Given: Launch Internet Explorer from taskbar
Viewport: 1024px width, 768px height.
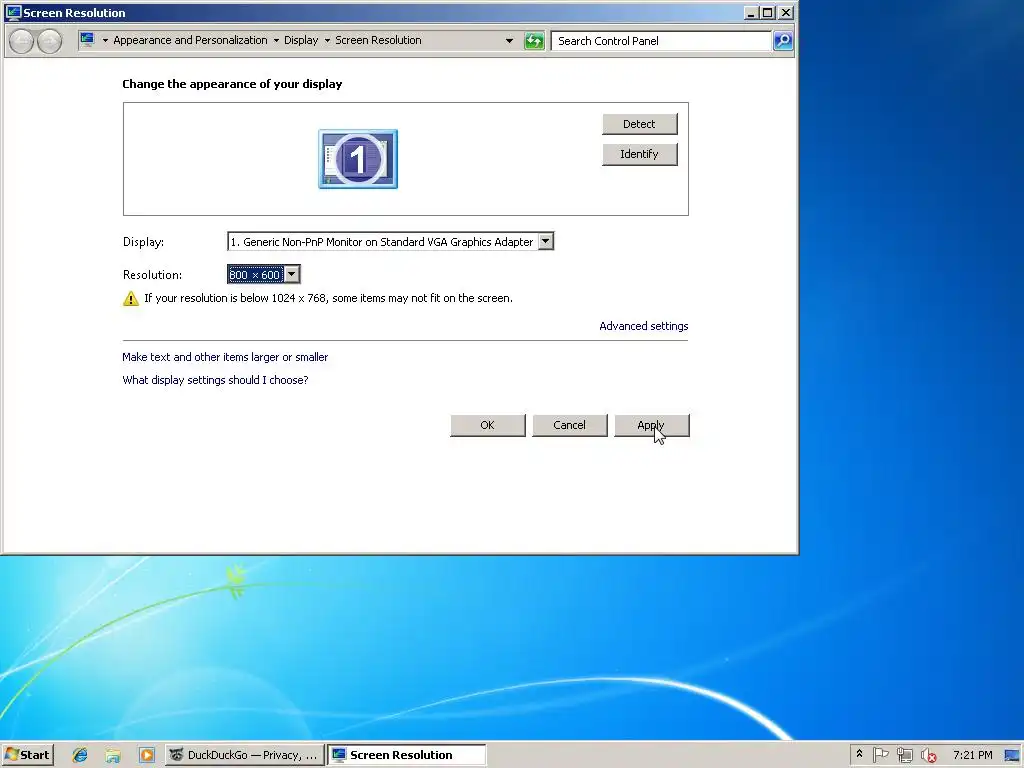Looking at the screenshot, I should [80, 755].
